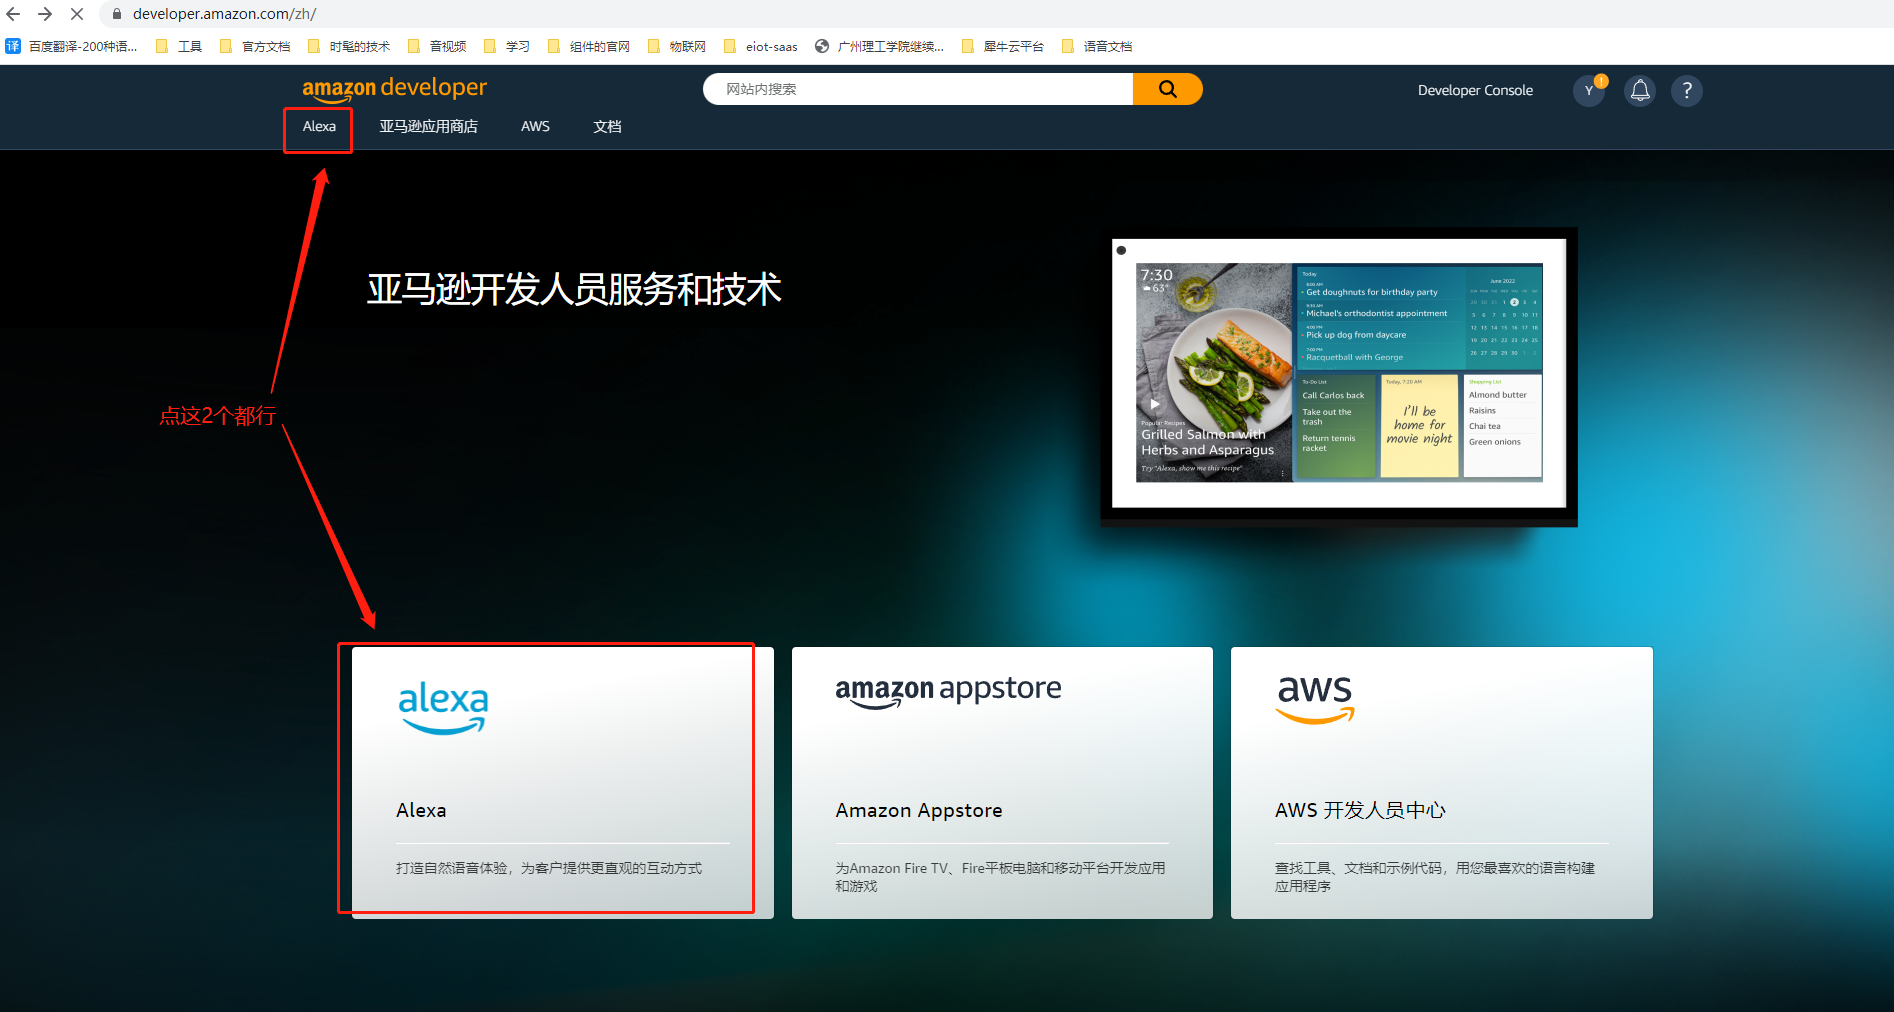Open the 学习 bookmark folder

pyautogui.click(x=507, y=46)
